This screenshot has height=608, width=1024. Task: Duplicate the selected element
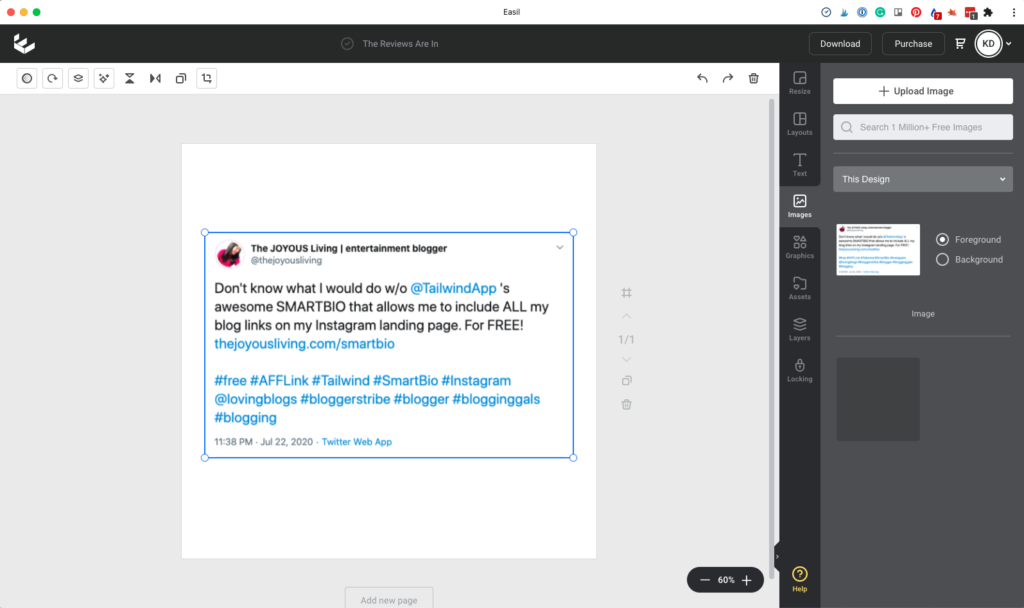click(181, 78)
